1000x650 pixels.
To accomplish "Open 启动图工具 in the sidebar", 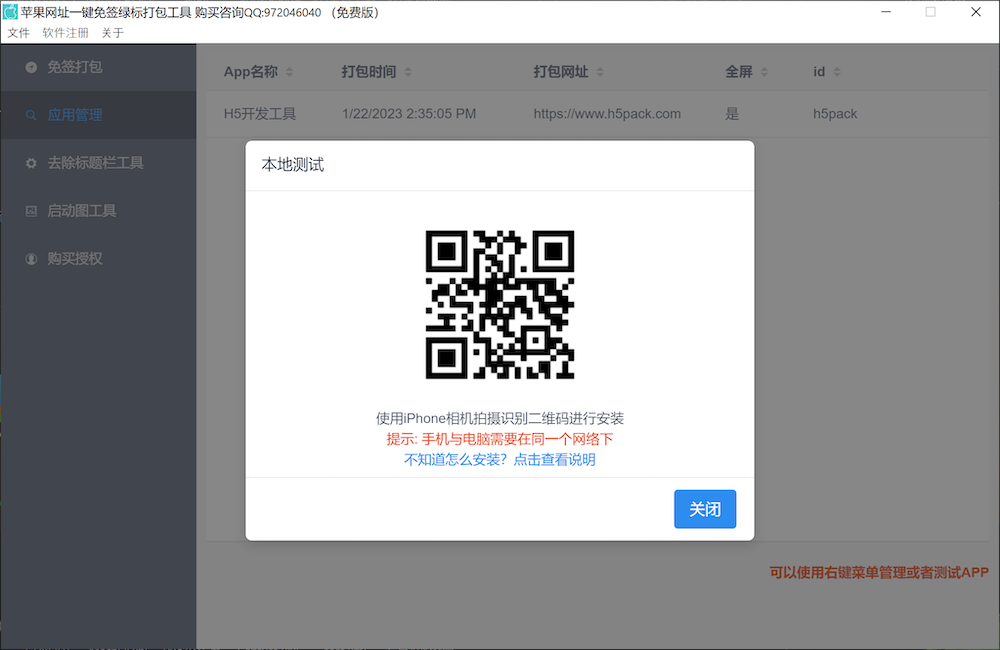I will (x=98, y=211).
